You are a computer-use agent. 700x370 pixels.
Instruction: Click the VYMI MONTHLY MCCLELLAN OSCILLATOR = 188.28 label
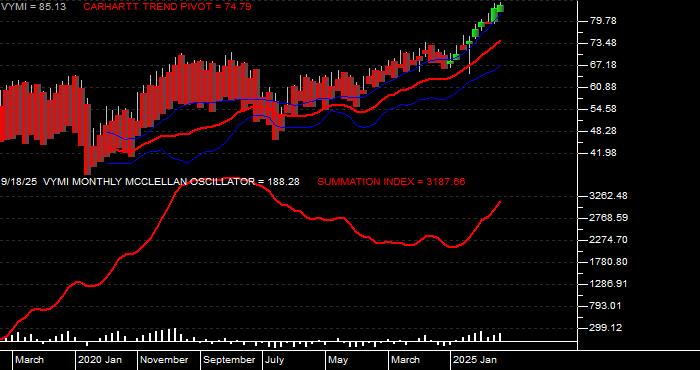(171, 182)
